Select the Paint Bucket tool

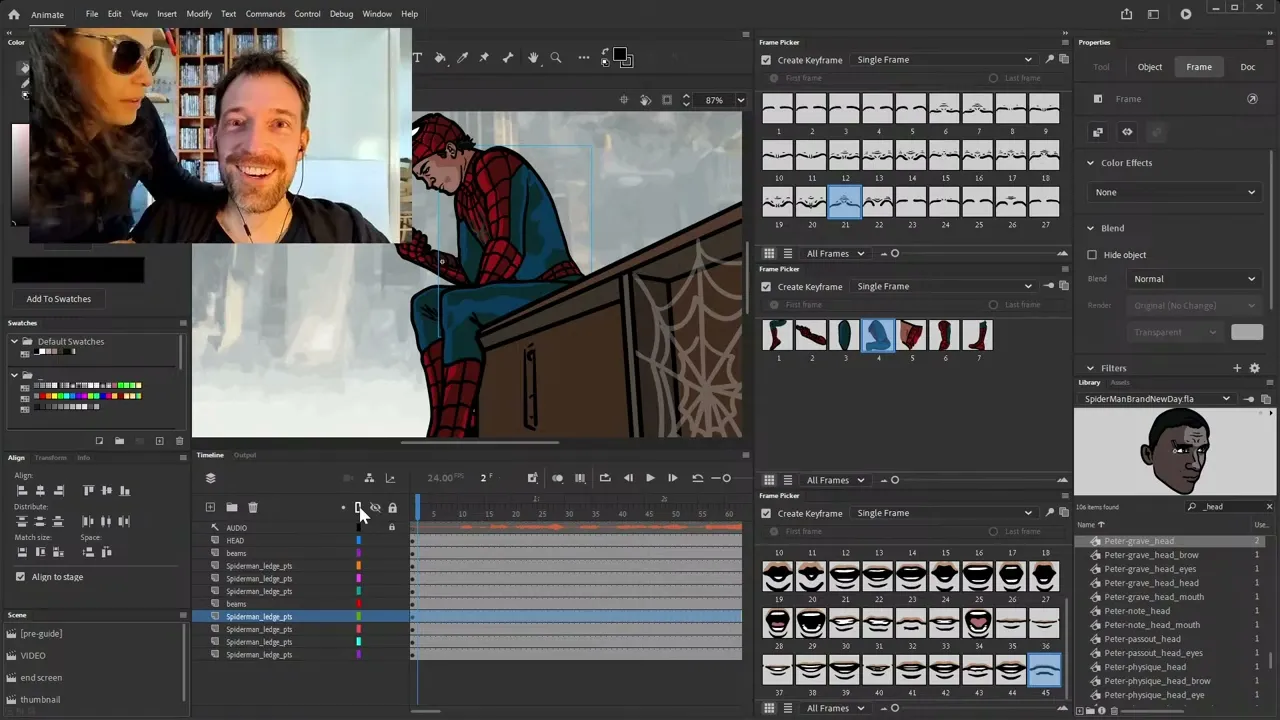pos(440,58)
